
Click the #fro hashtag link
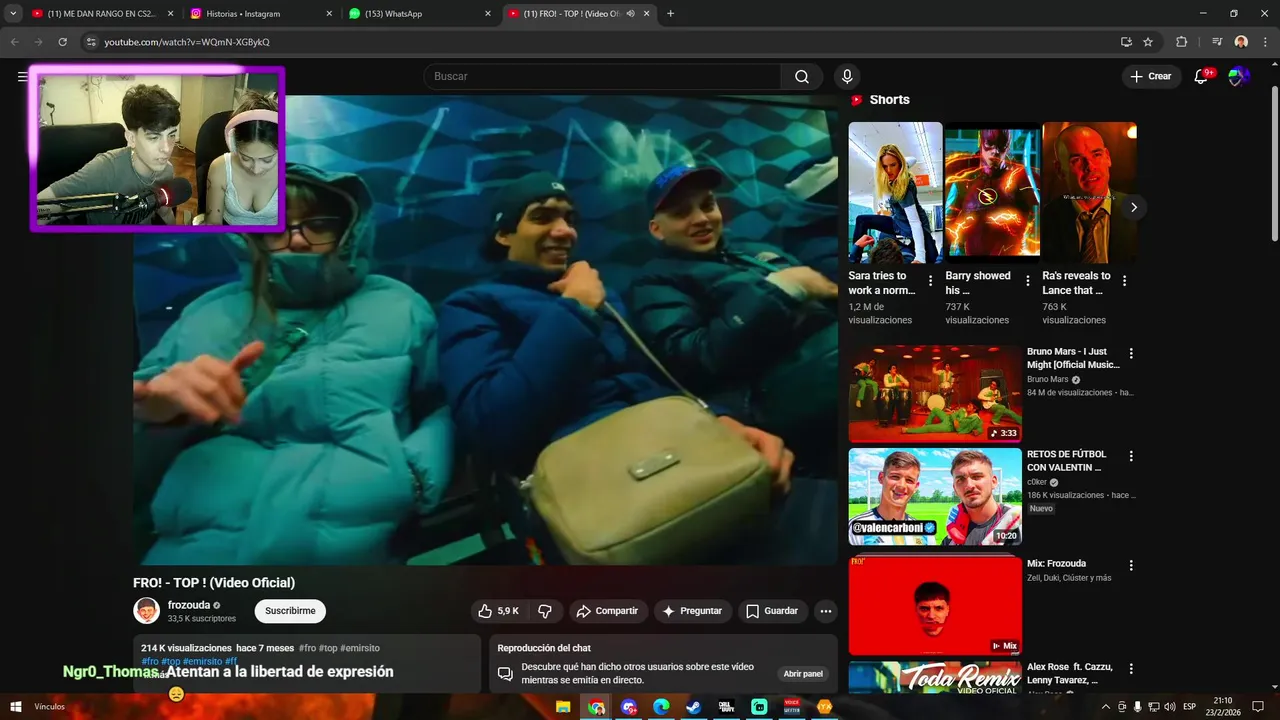click(x=150, y=661)
